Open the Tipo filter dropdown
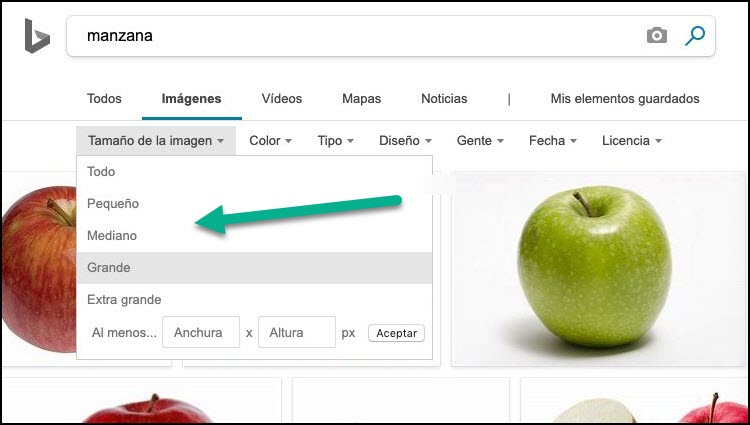The image size is (750, 425). (x=335, y=141)
